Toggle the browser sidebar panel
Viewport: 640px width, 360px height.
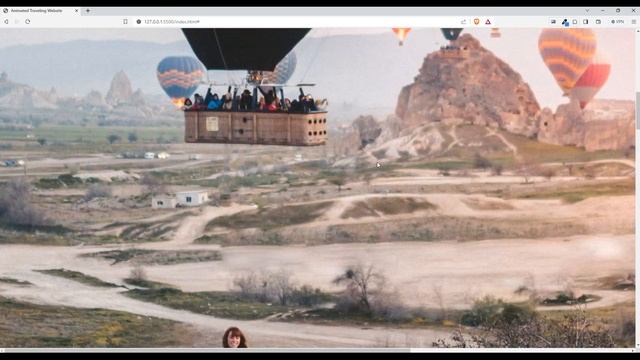586,22
